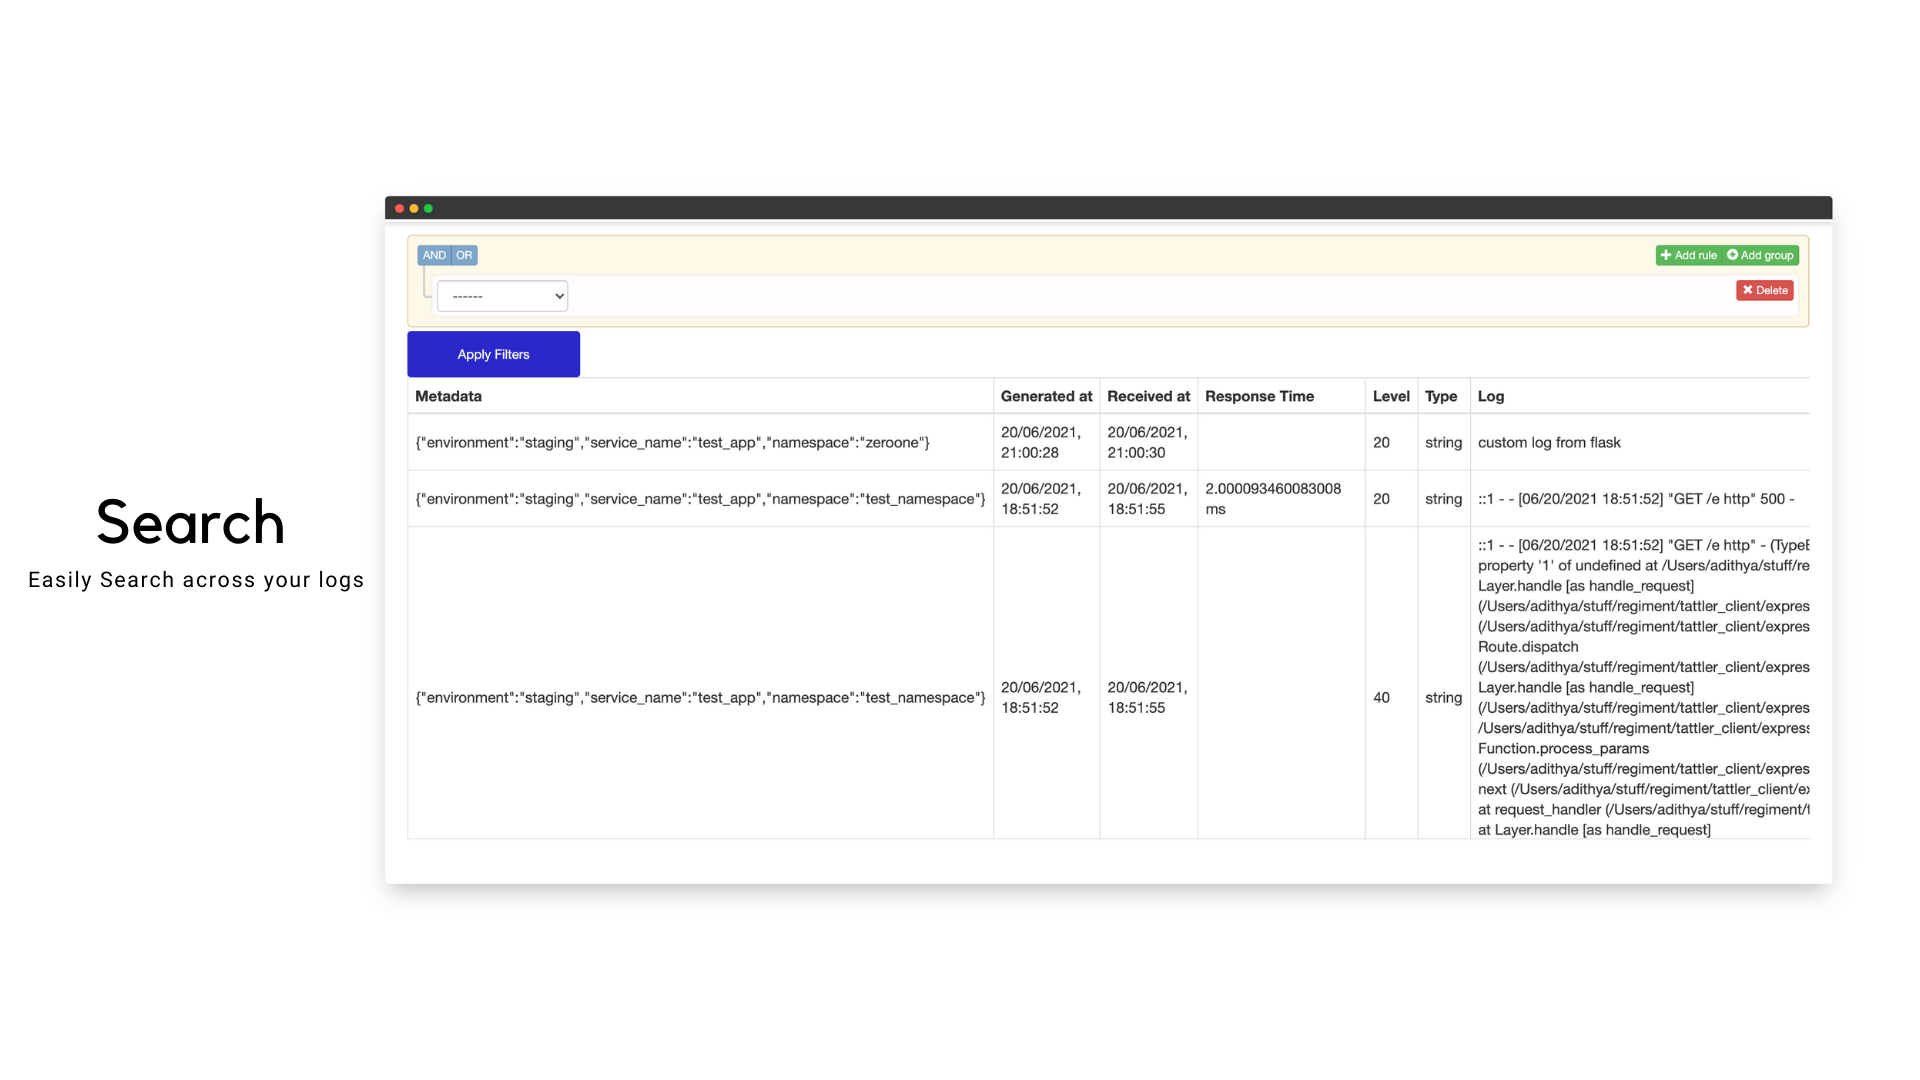This screenshot has height=1080, width=1920.
Task: Click the Received at column header
Action: point(1148,396)
